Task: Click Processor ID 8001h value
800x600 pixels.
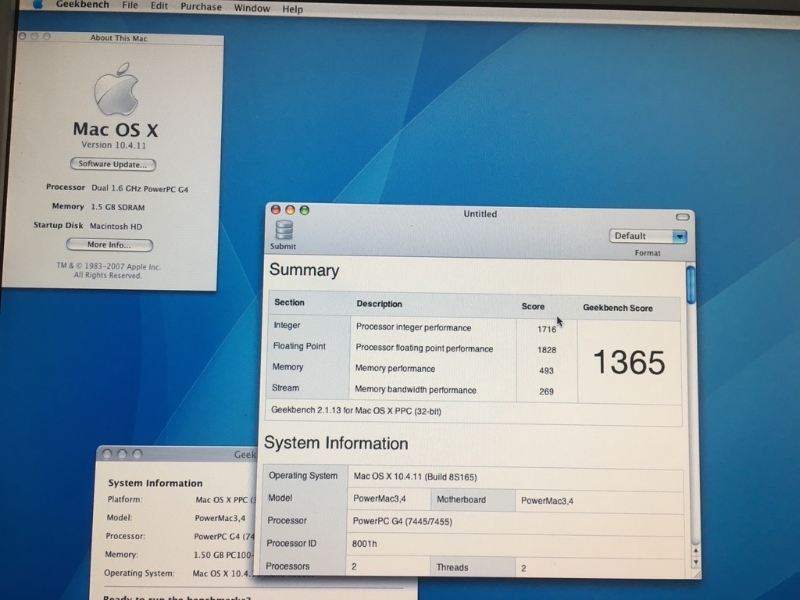Action: [x=364, y=544]
